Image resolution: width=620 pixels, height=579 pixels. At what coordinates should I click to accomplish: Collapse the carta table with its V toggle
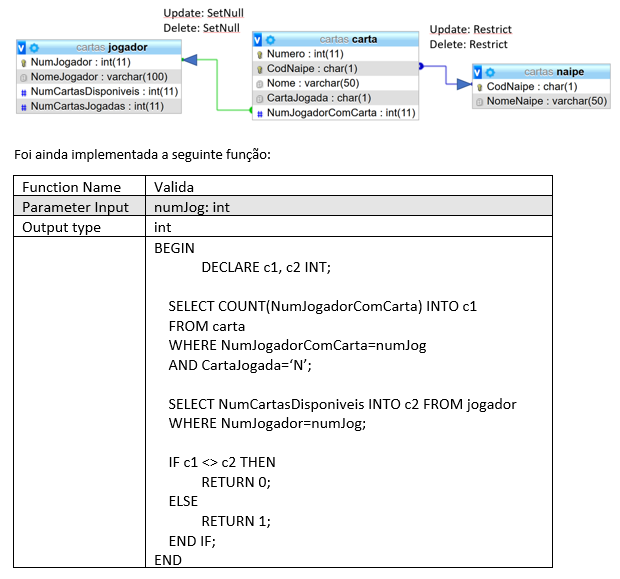[x=257, y=40]
